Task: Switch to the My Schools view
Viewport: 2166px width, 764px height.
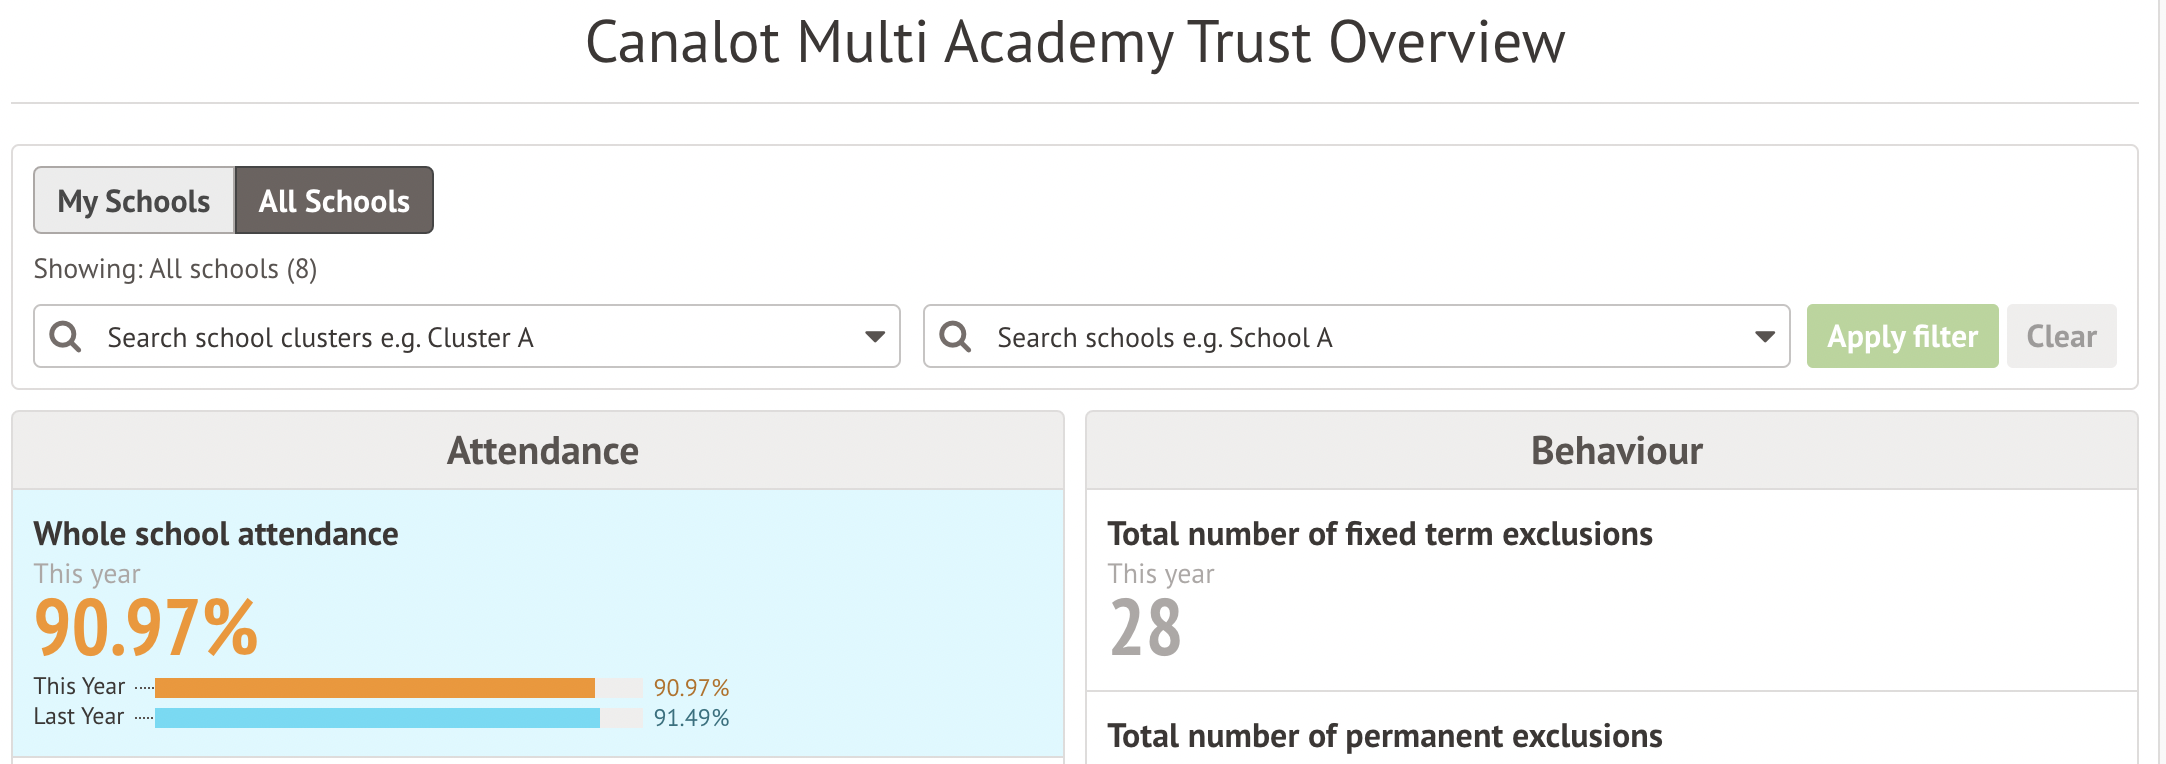Action: pyautogui.click(x=134, y=200)
